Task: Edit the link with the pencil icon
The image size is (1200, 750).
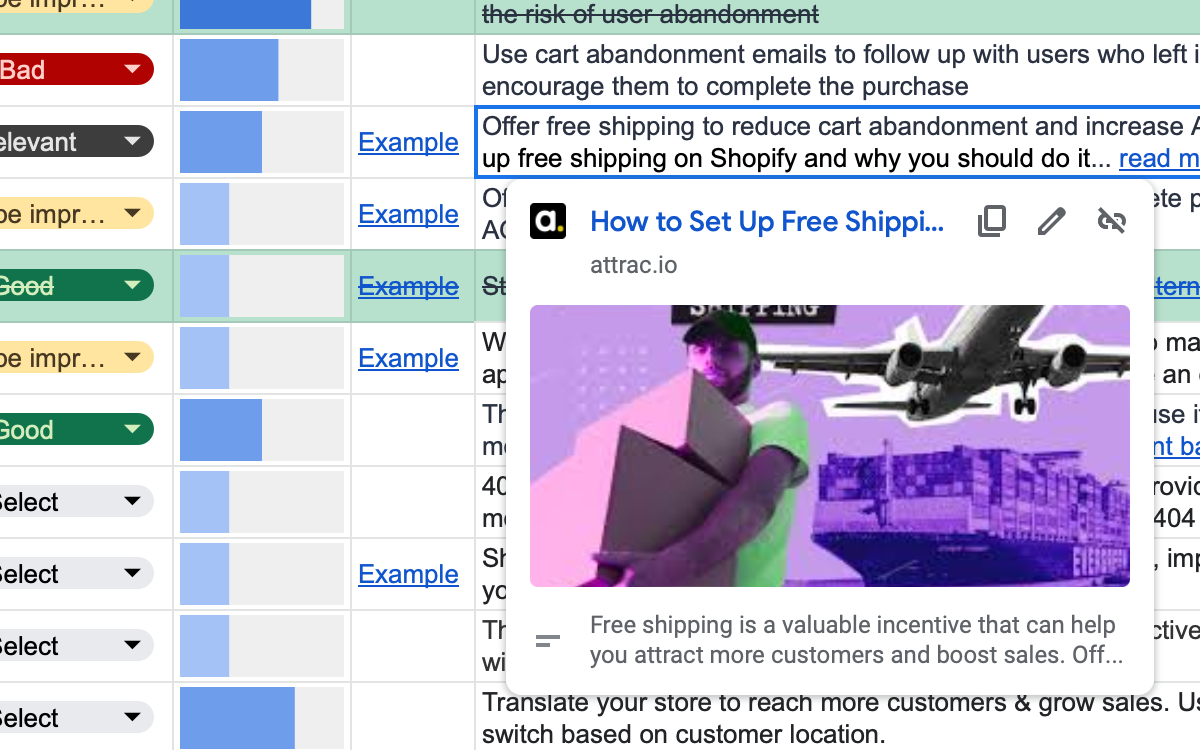Action: coord(1051,222)
